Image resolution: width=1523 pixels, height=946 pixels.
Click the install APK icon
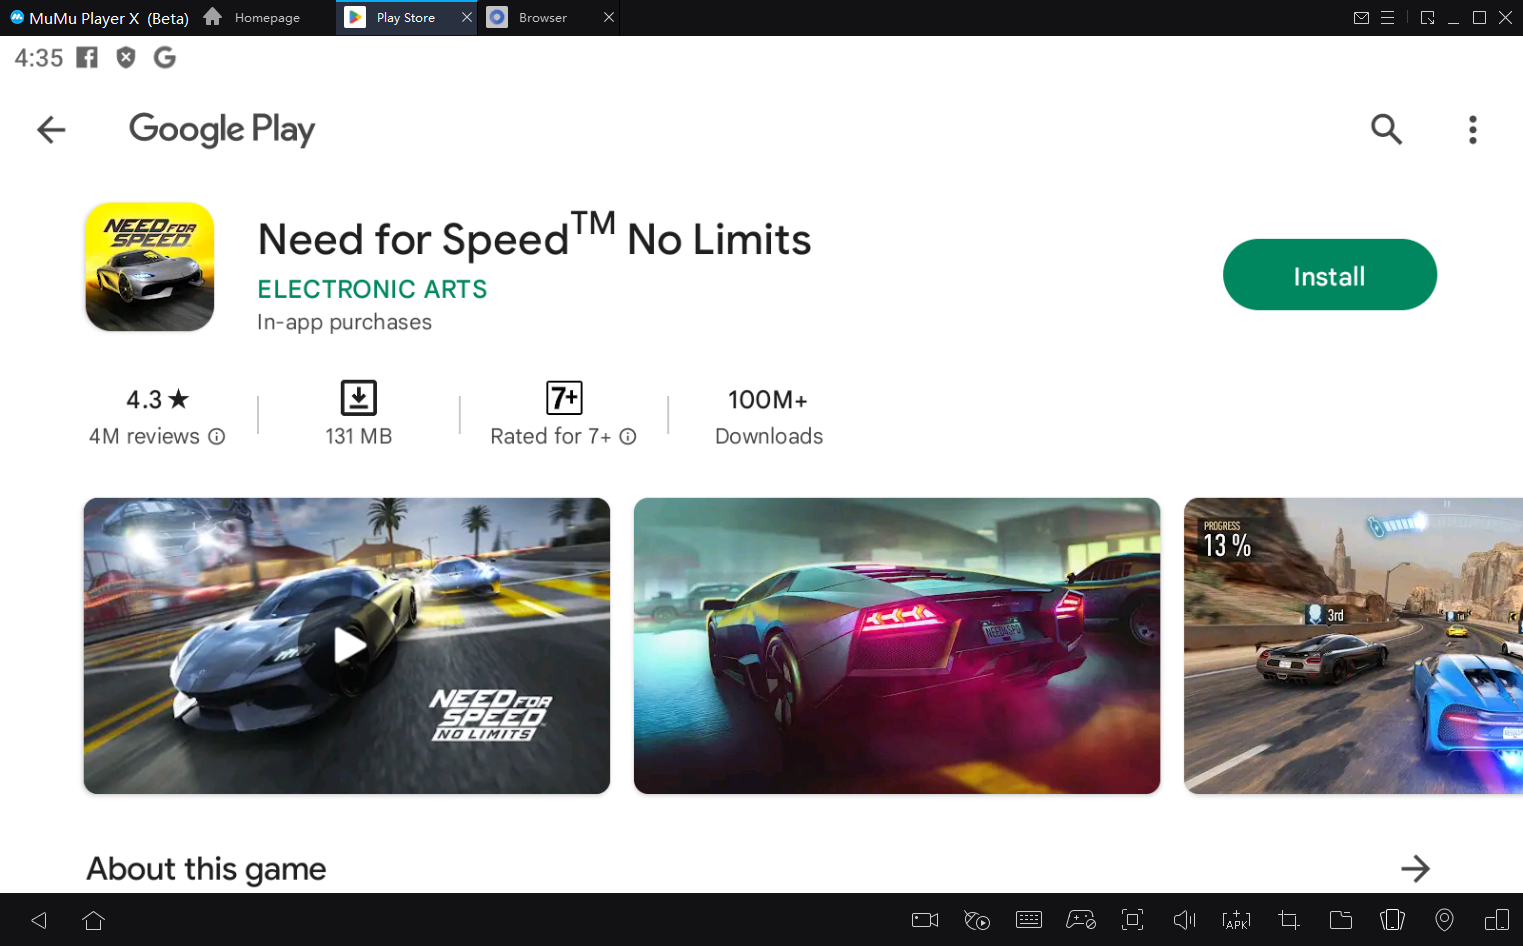pos(1236,920)
